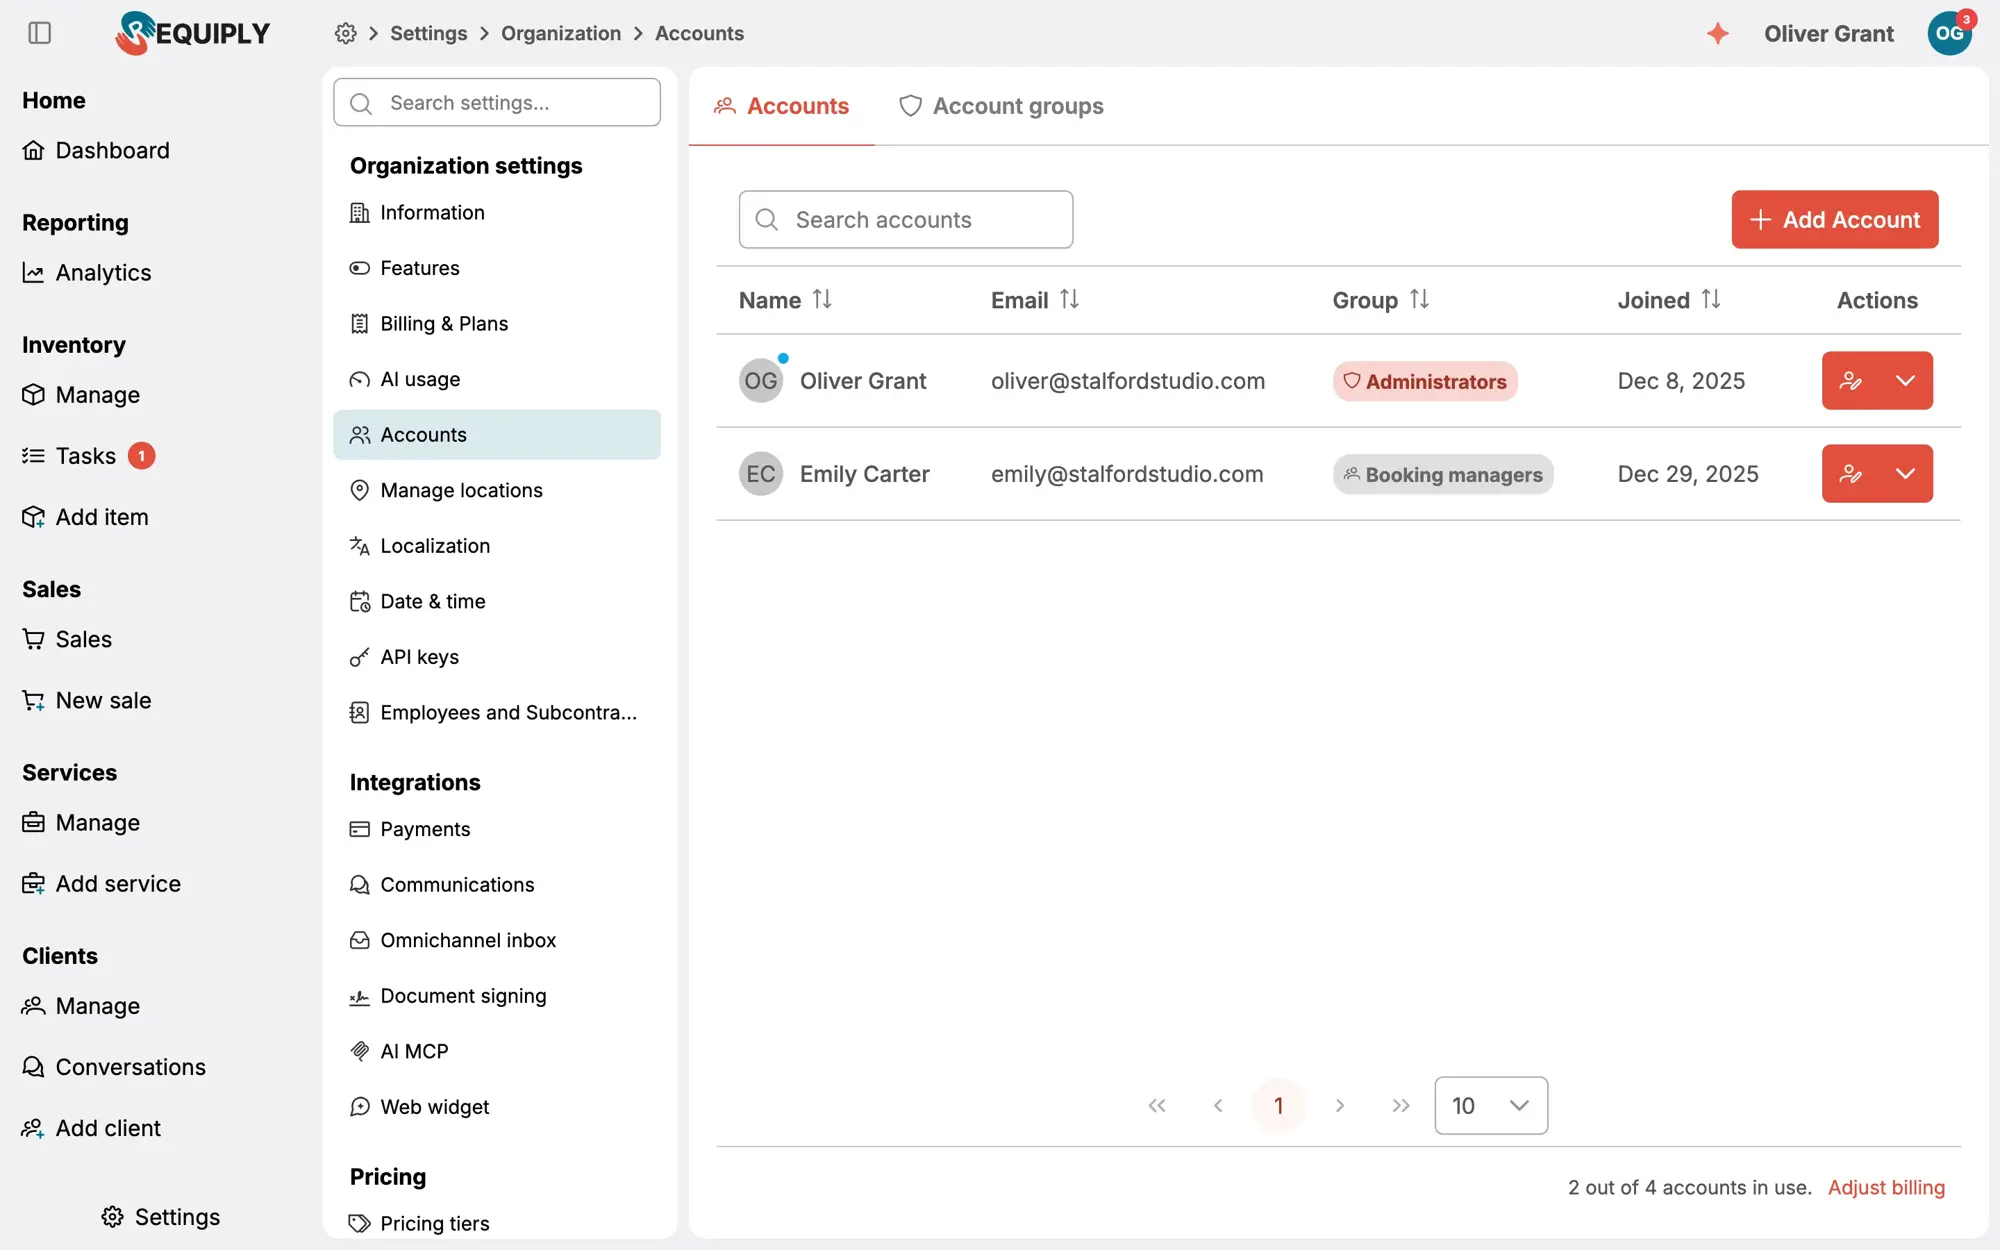Expand actions dropdown for Emily Carter

[x=1905, y=473]
